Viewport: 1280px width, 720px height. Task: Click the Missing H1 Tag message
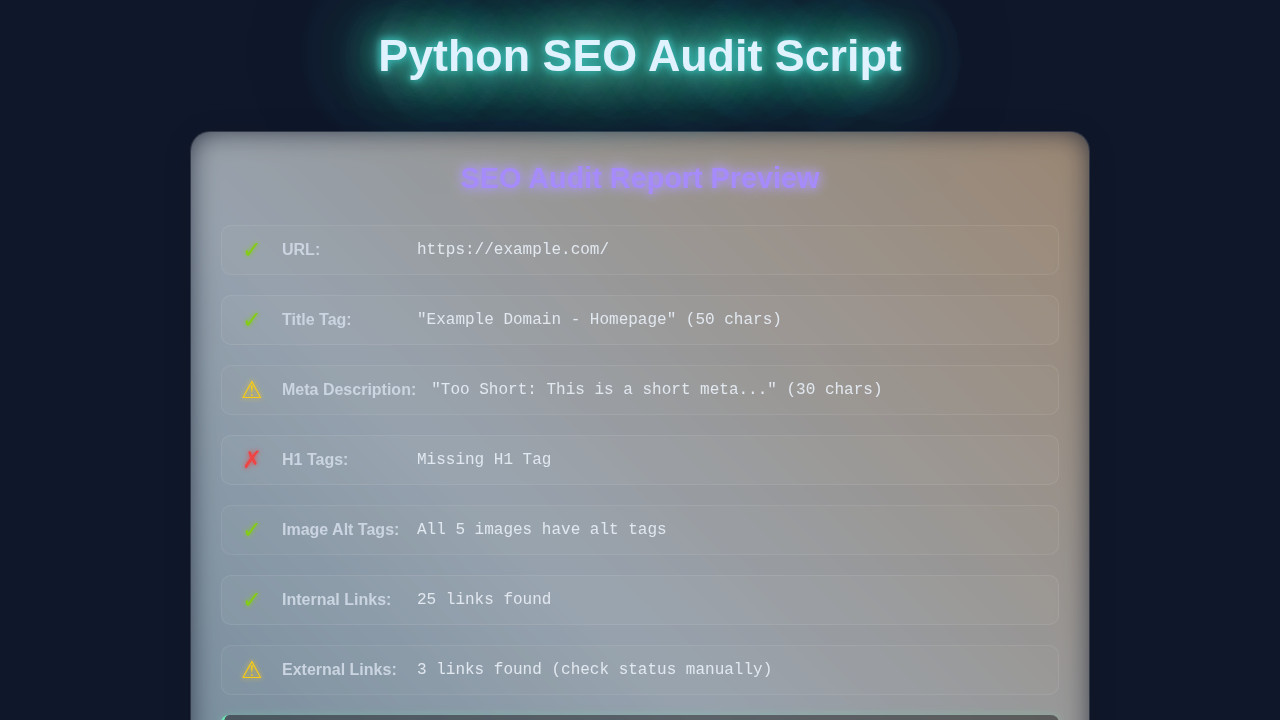484,460
